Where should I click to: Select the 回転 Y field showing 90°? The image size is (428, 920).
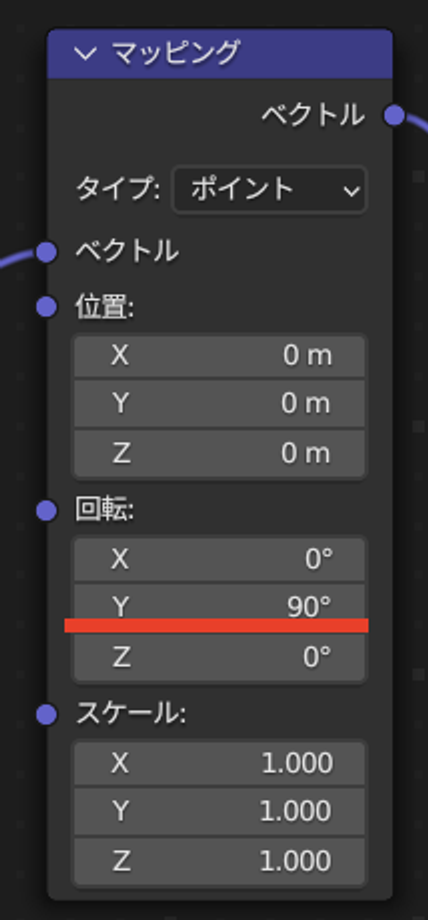[219, 607]
